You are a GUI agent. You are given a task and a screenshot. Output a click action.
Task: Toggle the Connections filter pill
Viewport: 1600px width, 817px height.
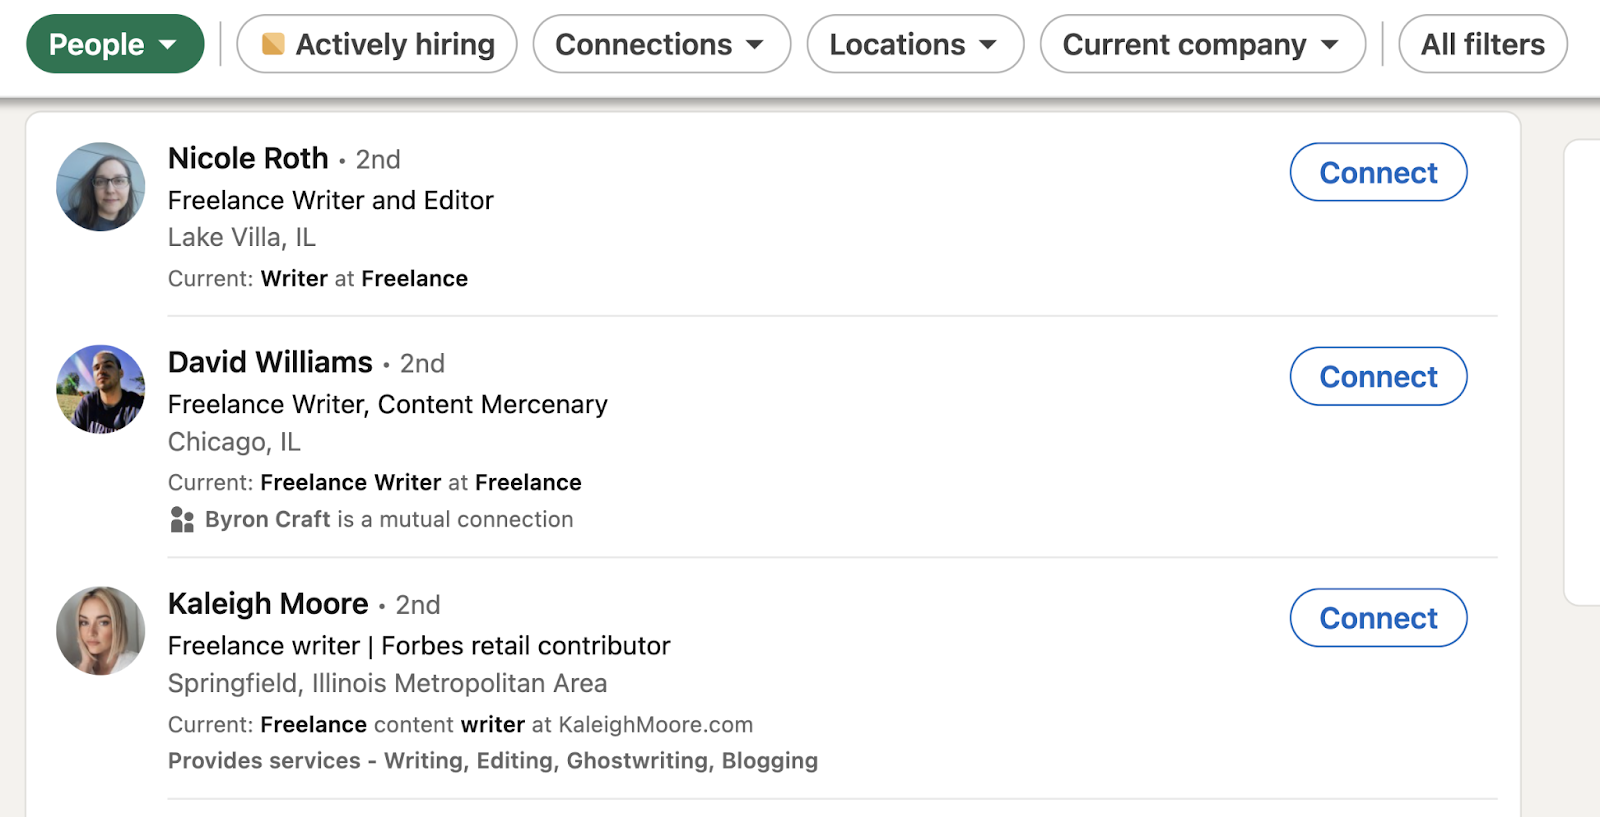[x=661, y=43]
